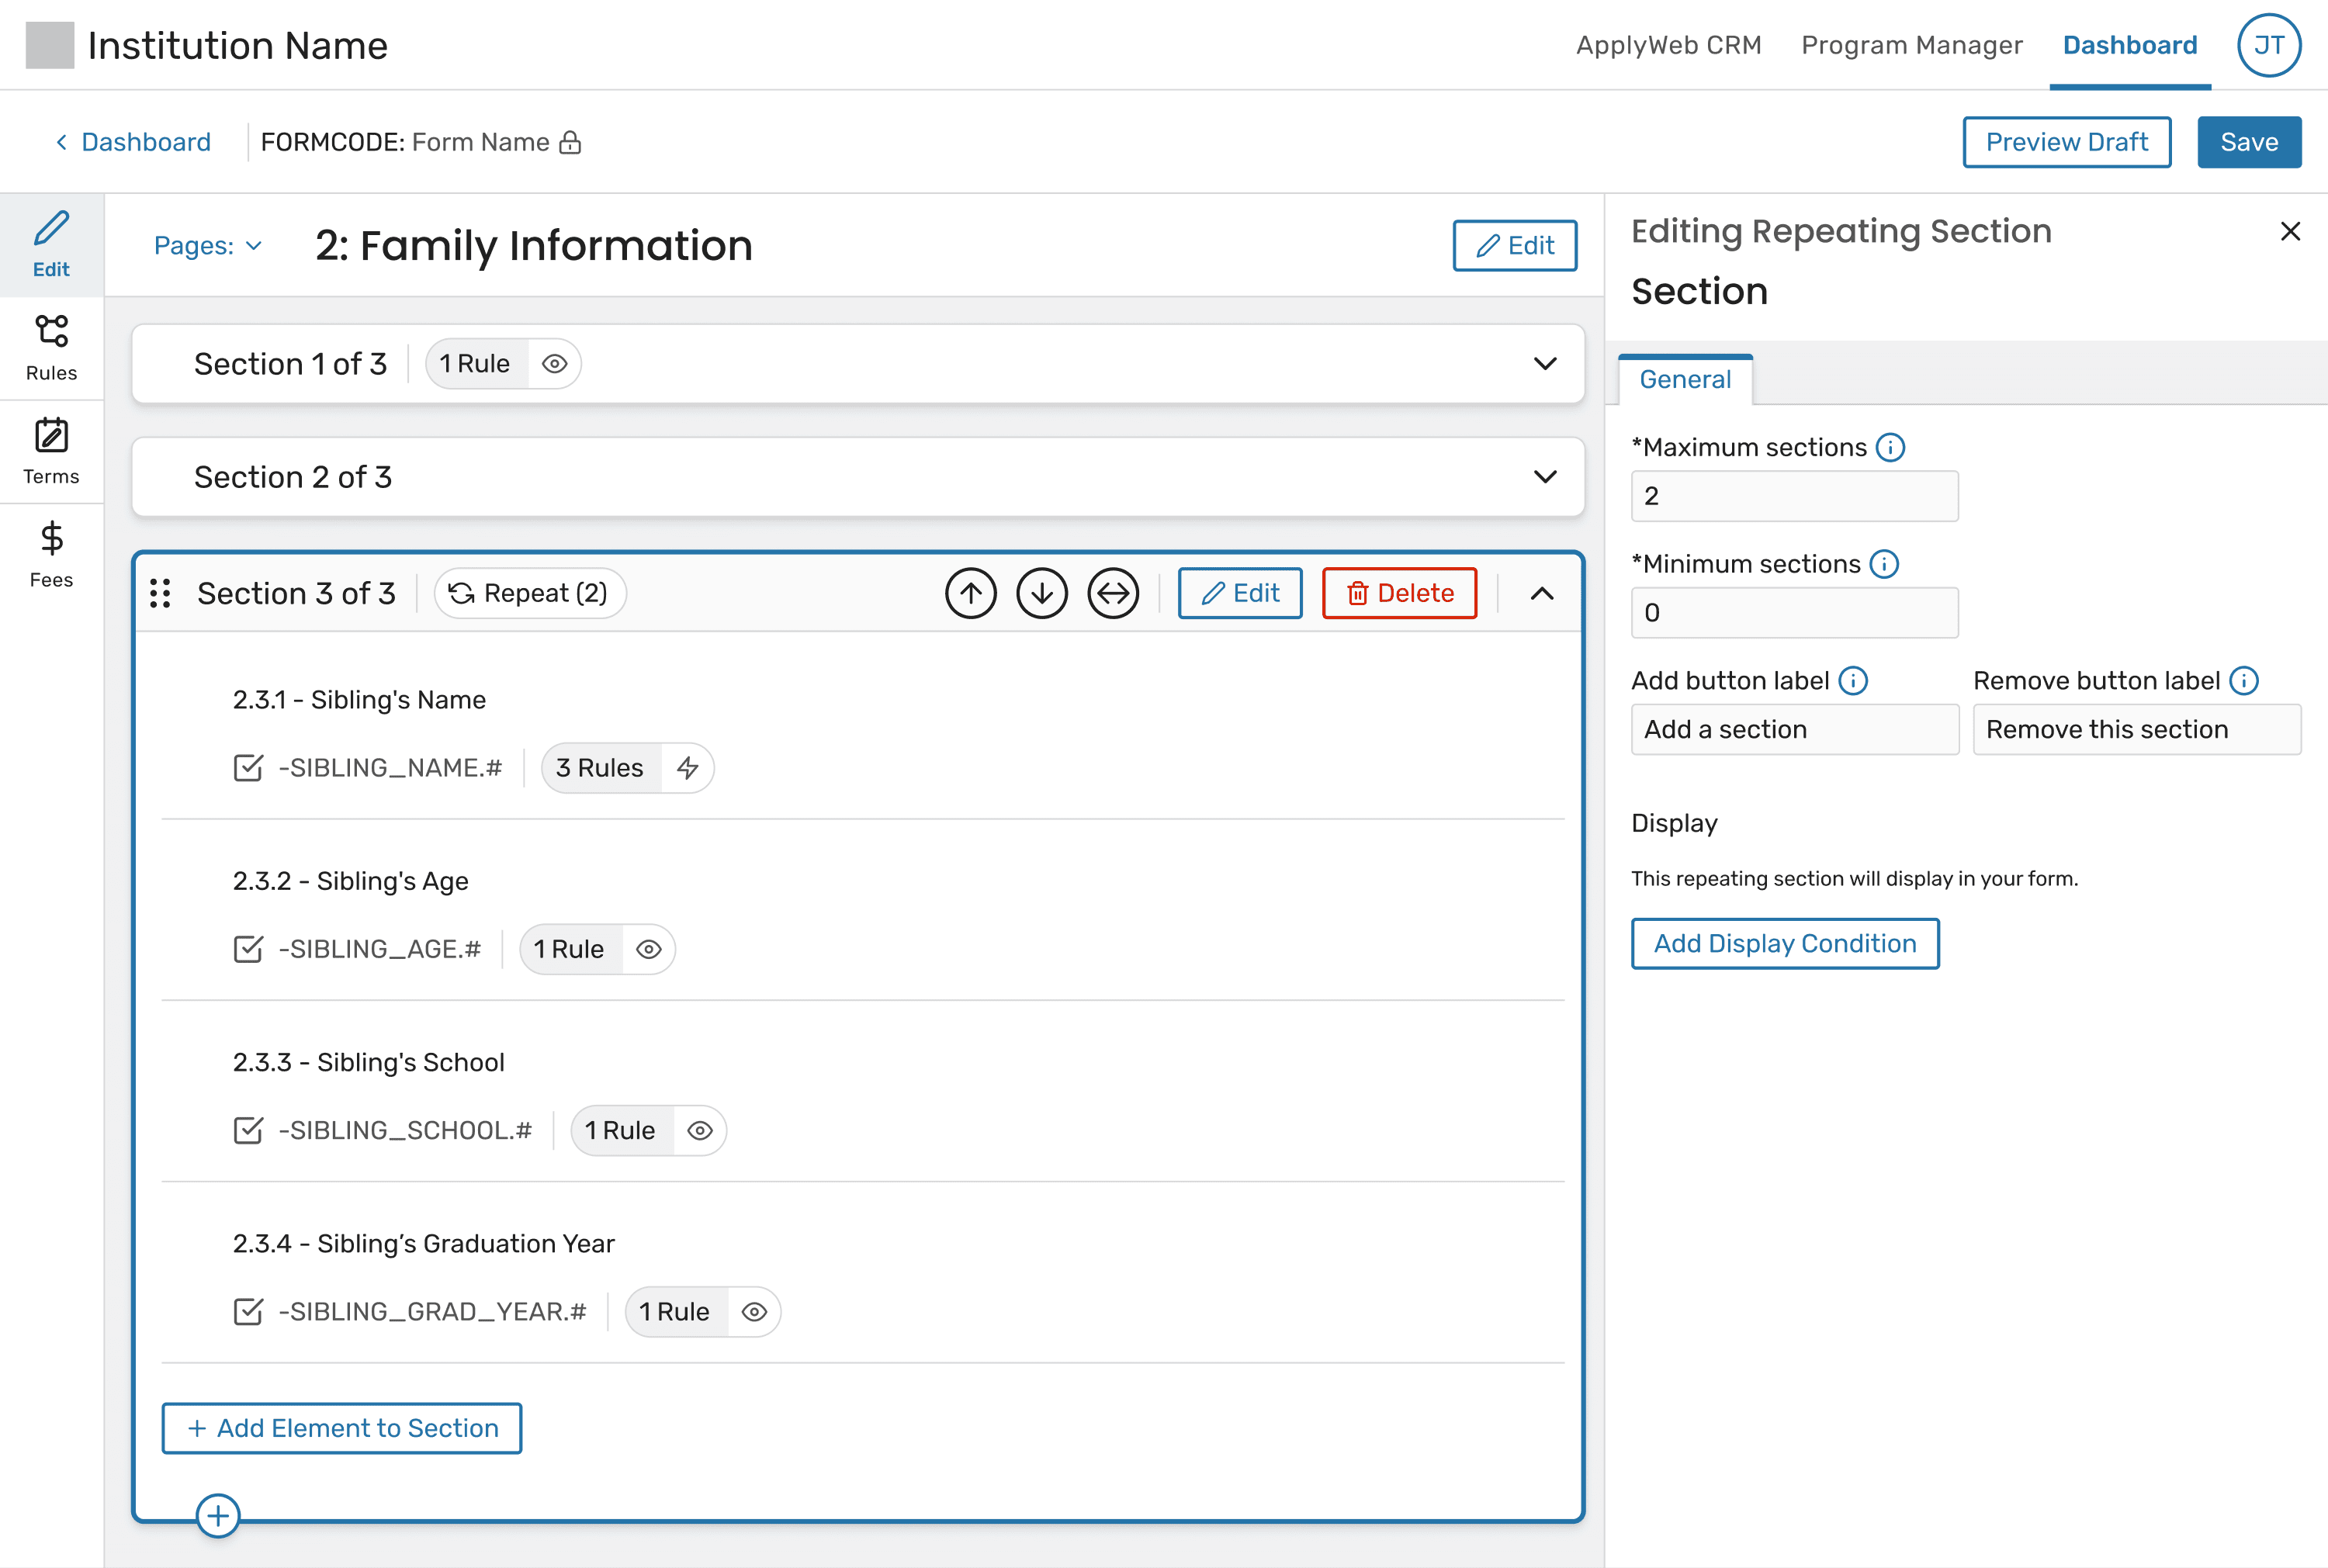The image size is (2328, 1568).
Task: Select the General tab
Action: 1684,379
